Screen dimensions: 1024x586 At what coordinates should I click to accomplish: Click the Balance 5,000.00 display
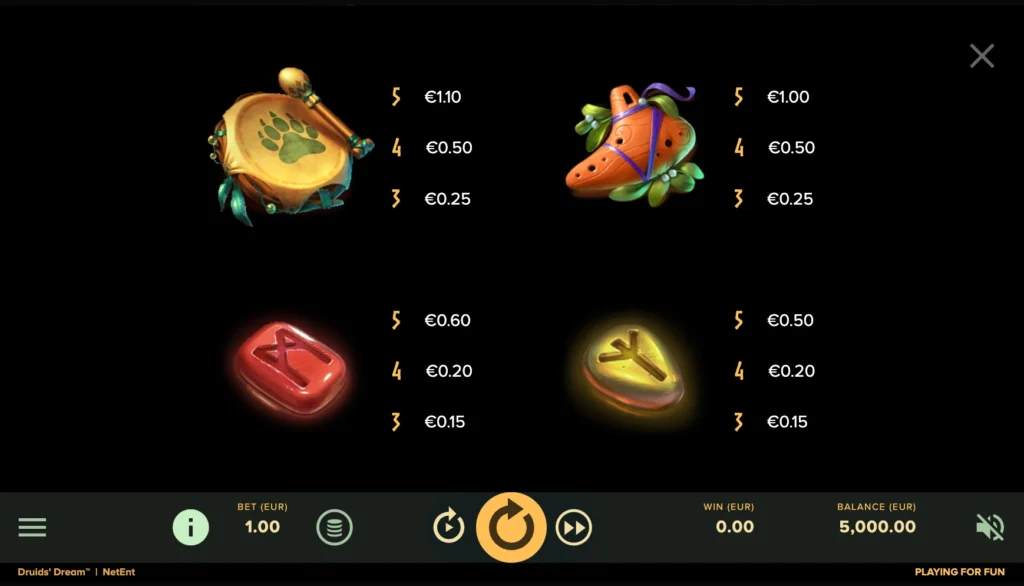click(x=877, y=527)
